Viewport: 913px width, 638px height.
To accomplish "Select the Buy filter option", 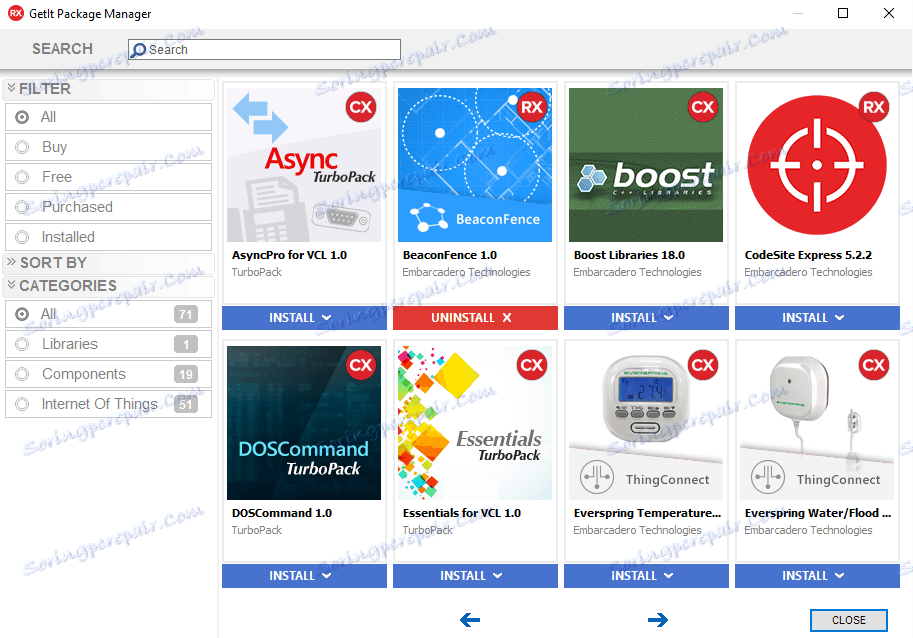I will coord(108,147).
